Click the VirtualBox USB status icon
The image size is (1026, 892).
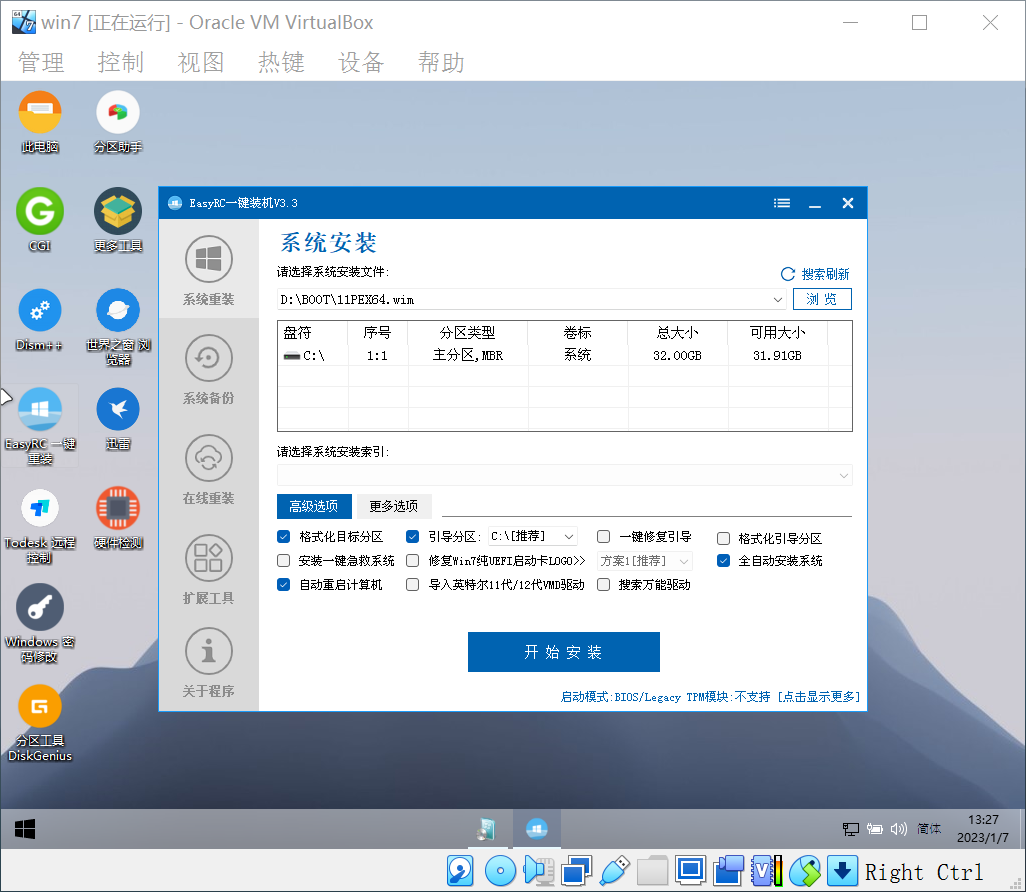click(614, 871)
